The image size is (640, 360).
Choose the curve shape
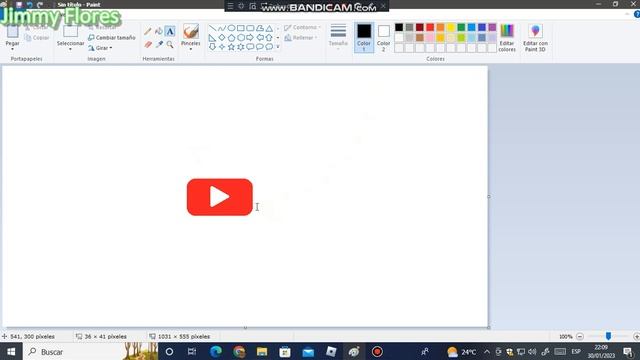(x=222, y=28)
